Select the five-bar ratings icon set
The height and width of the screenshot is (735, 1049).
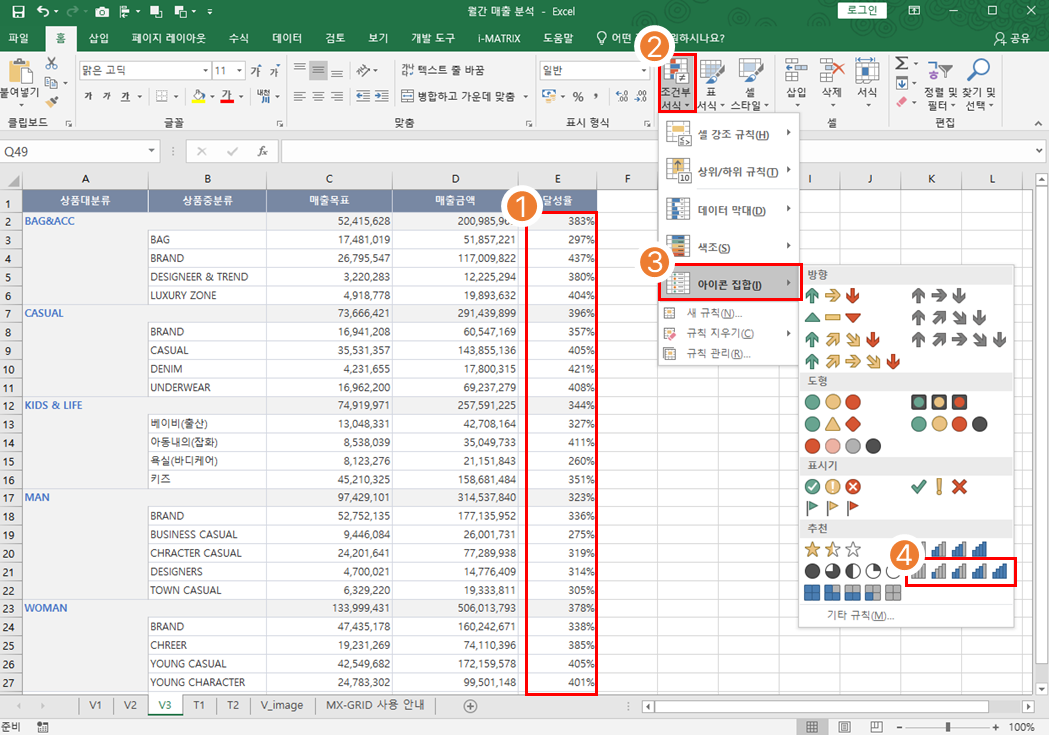click(x=961, y=571)
